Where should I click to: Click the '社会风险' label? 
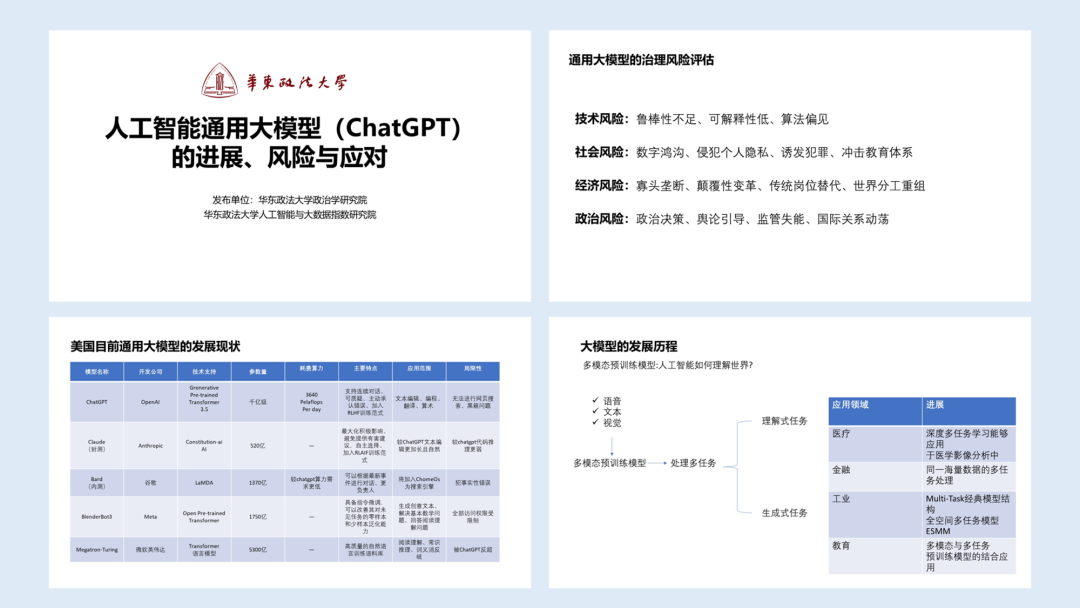[599, 152]
